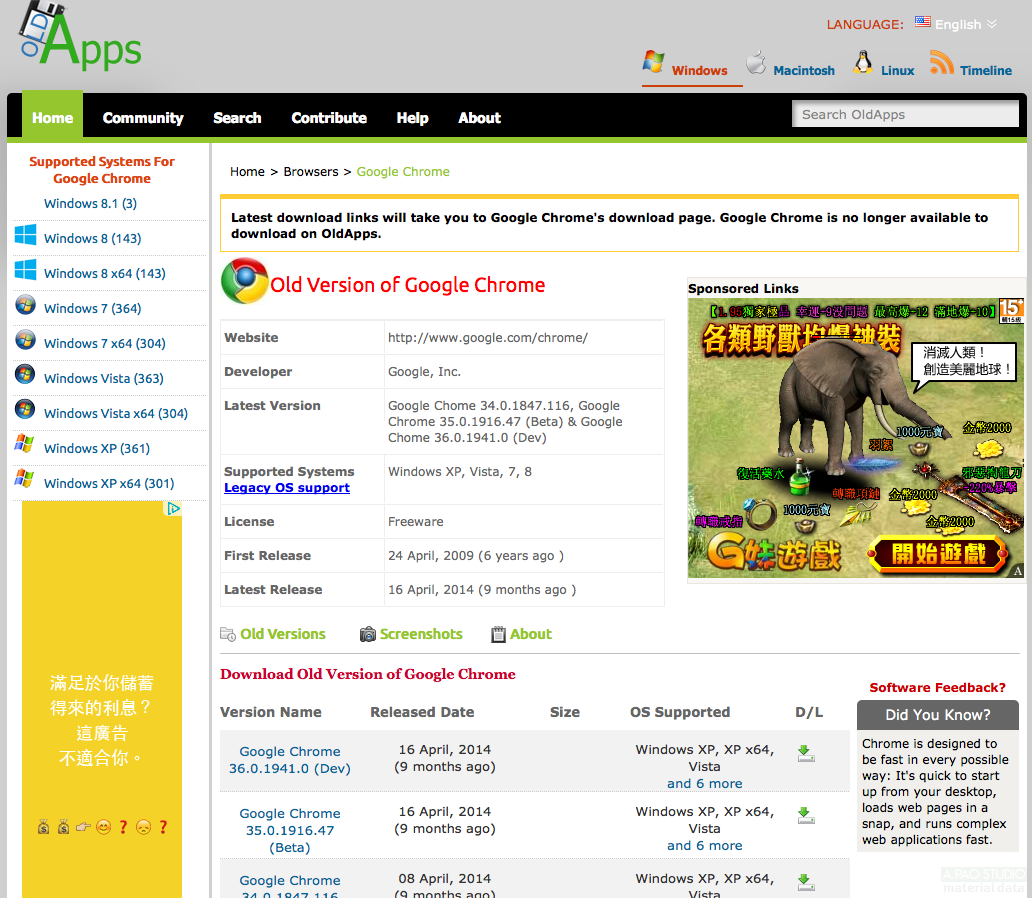Click the Windows 7 x64 orb icon

point(25,339)
